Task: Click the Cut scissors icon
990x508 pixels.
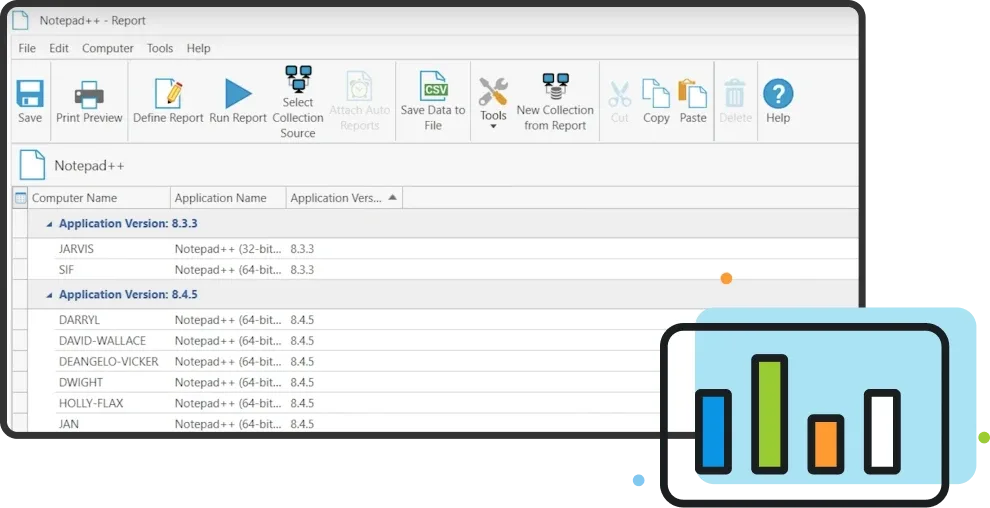Action: [619, 95]
